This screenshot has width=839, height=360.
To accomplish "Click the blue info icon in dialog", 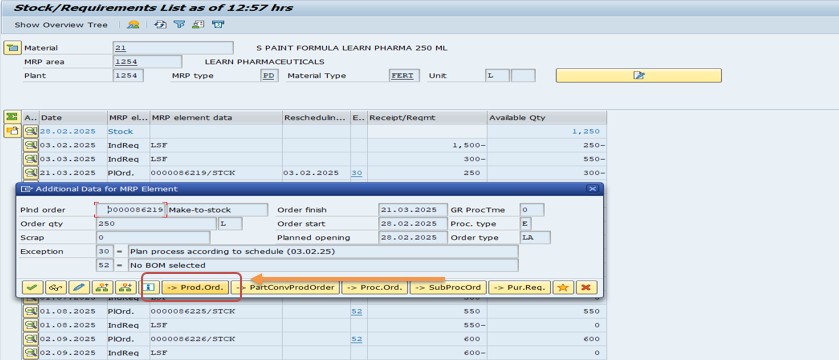I will pyautogui.click(x=150, y=287).
